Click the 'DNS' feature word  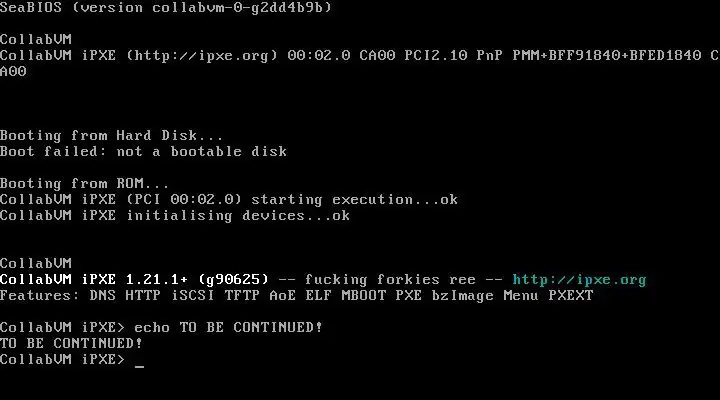[x=102, y=295]
